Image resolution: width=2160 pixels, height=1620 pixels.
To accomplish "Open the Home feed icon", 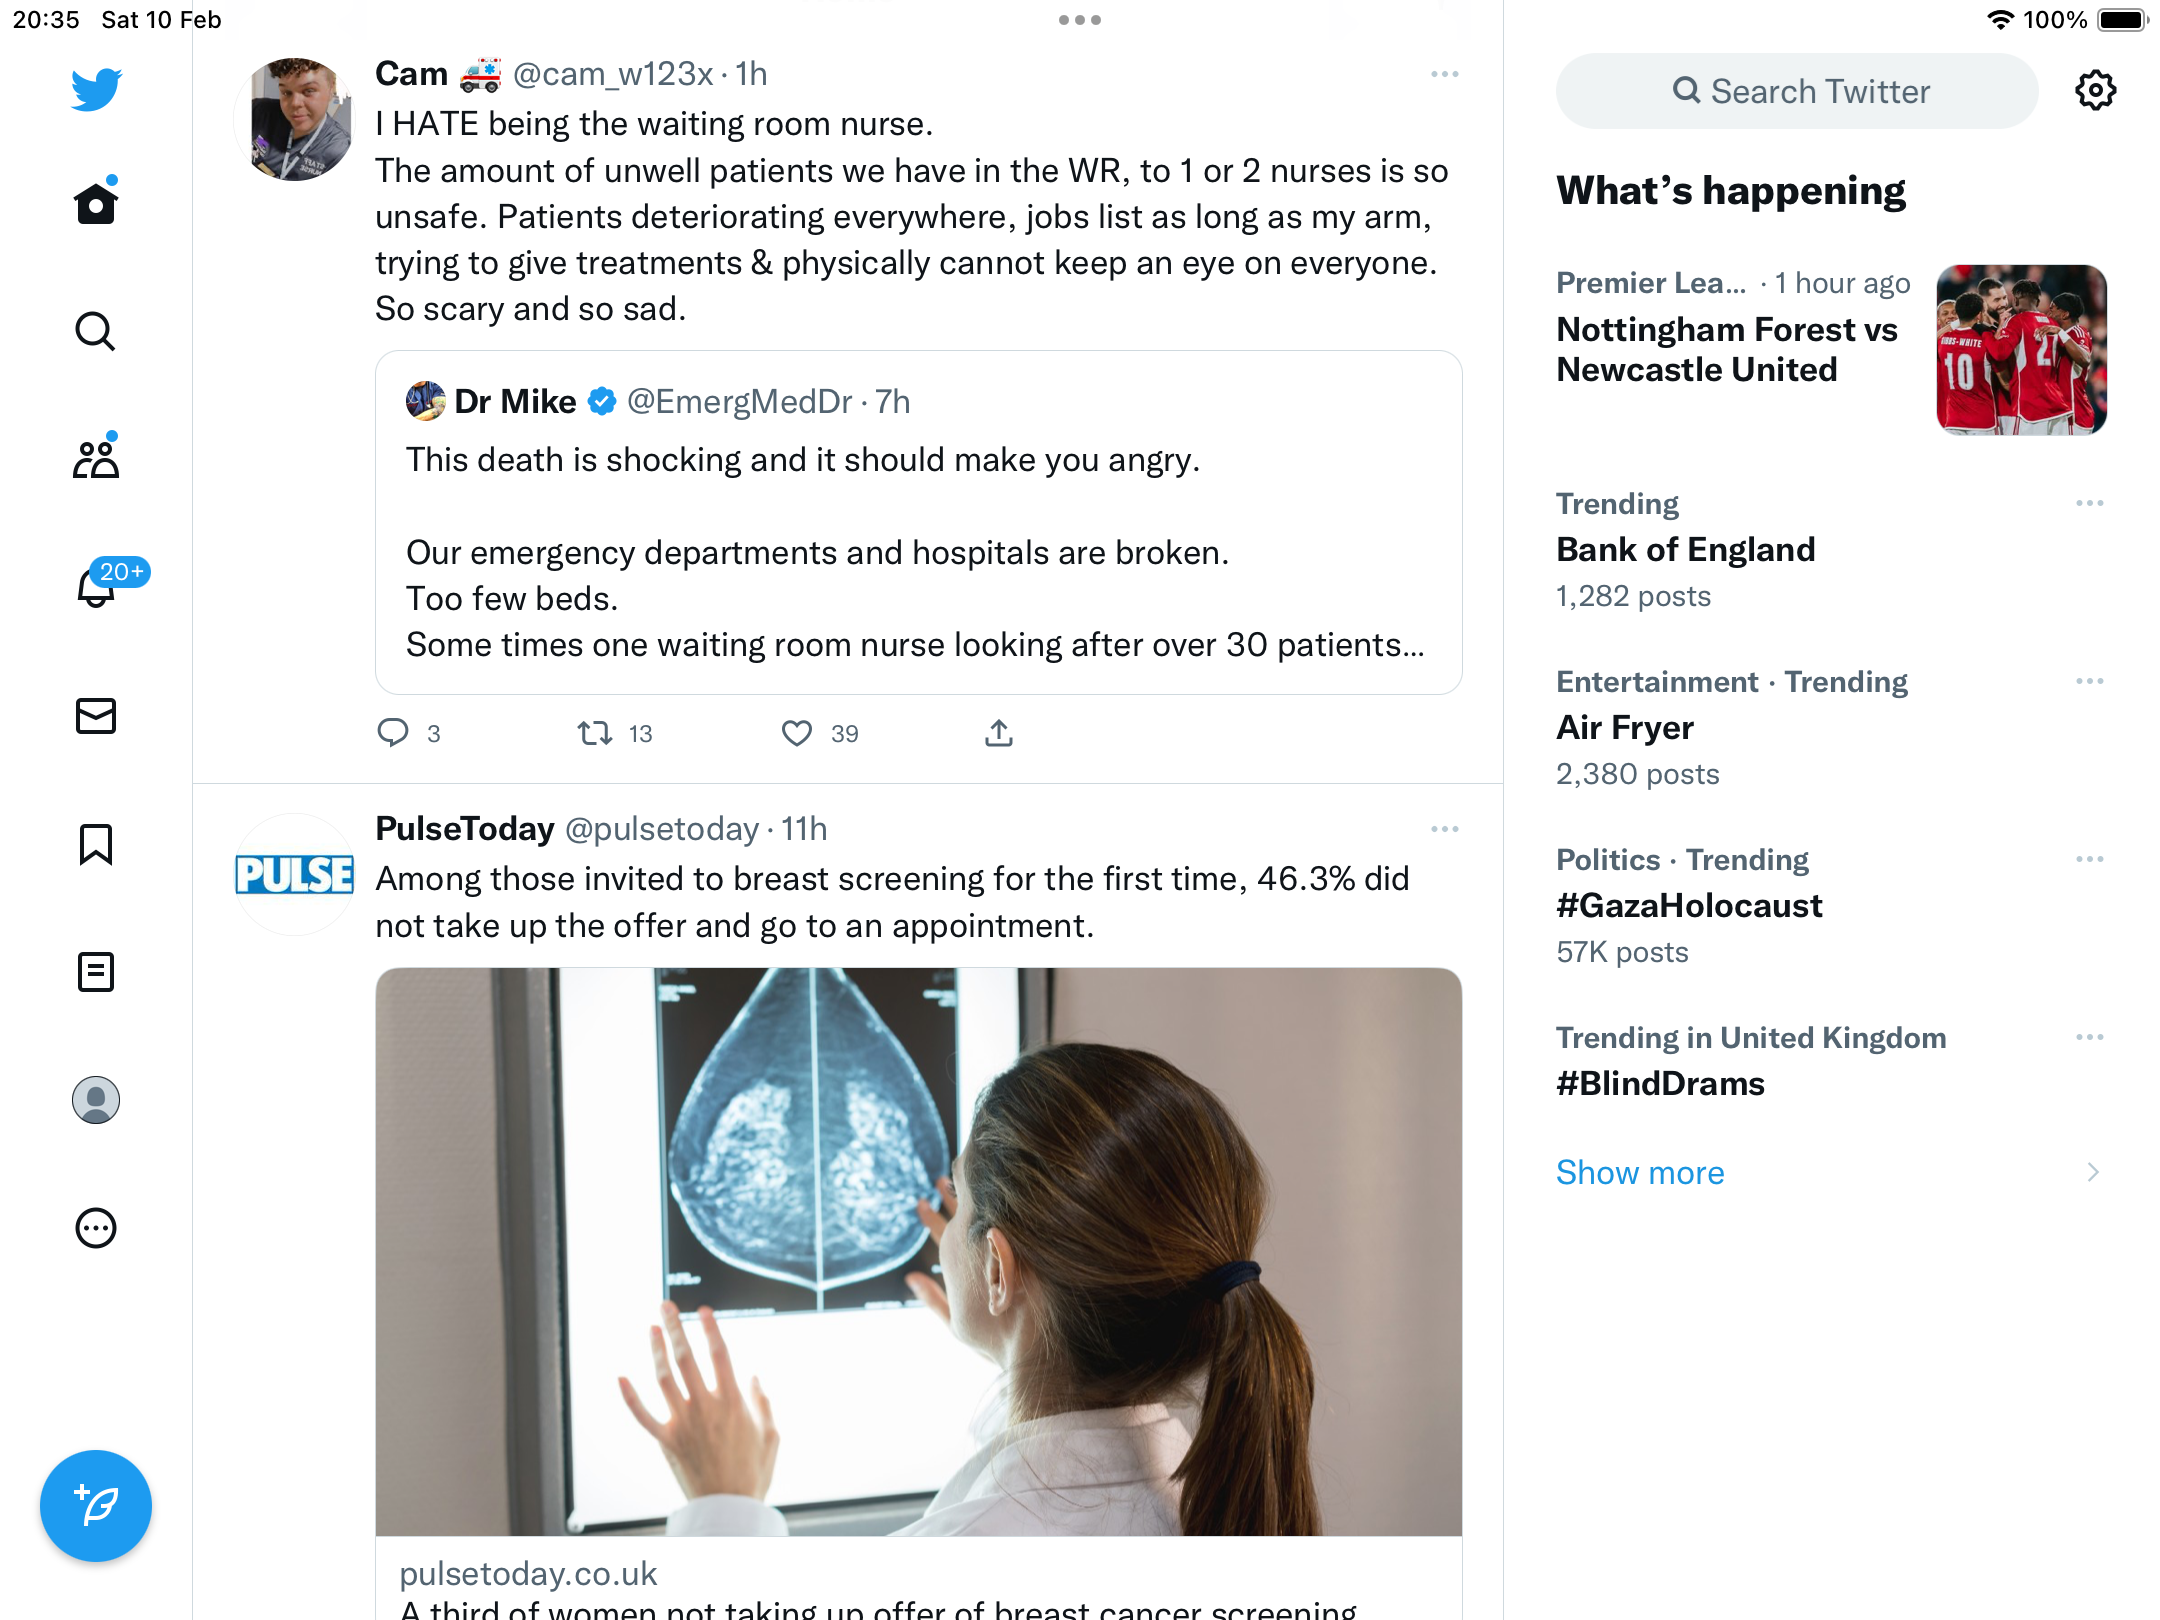I will pos(96,203).
